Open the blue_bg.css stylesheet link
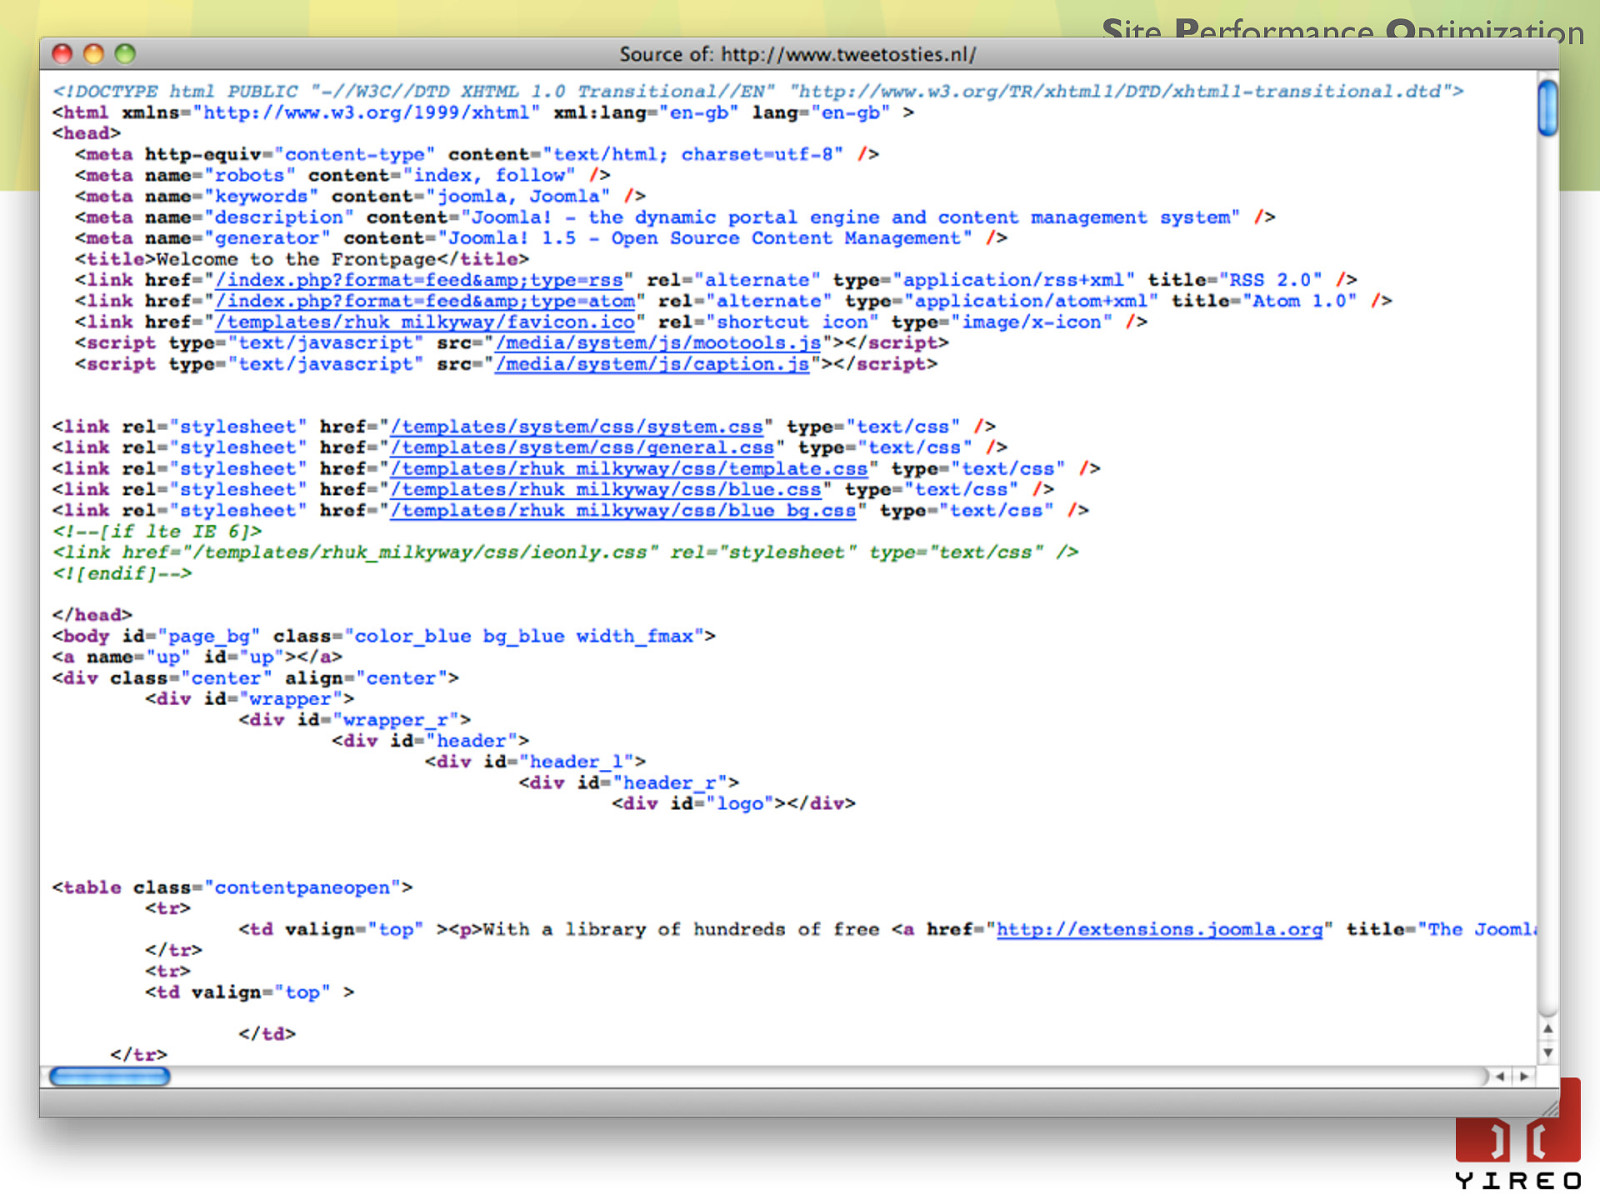Image resolution: width=1600 pixels, height=1200 pixels. [624, 511]
